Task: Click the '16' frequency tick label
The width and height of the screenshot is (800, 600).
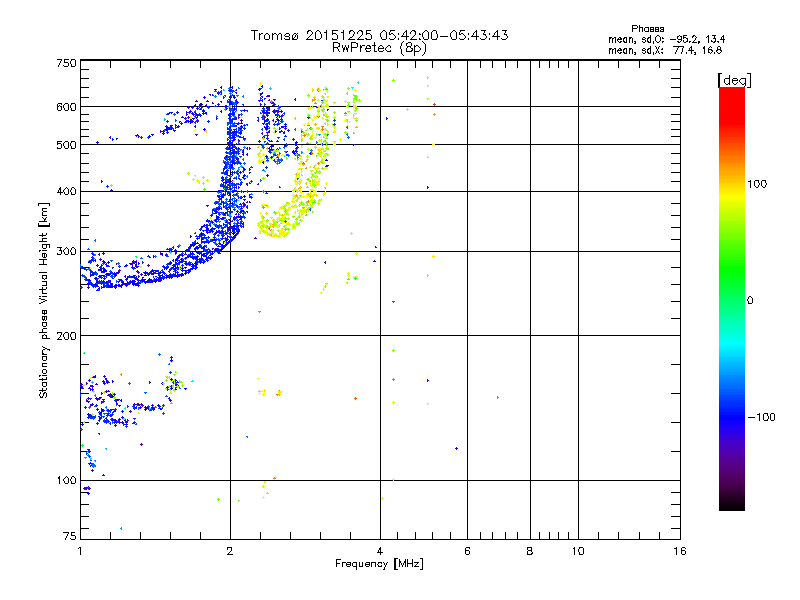Action: [680, 551]
